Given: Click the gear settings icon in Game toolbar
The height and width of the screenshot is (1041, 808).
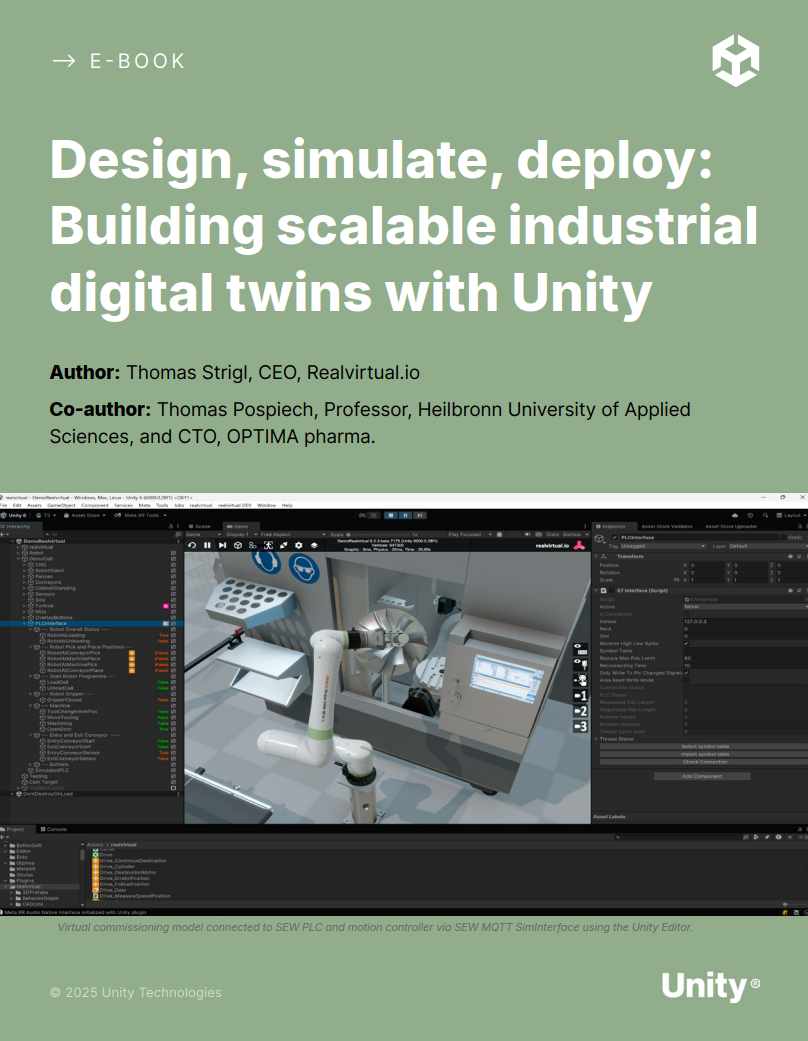Looking at the screenshot, I should (x=299, y=545).
